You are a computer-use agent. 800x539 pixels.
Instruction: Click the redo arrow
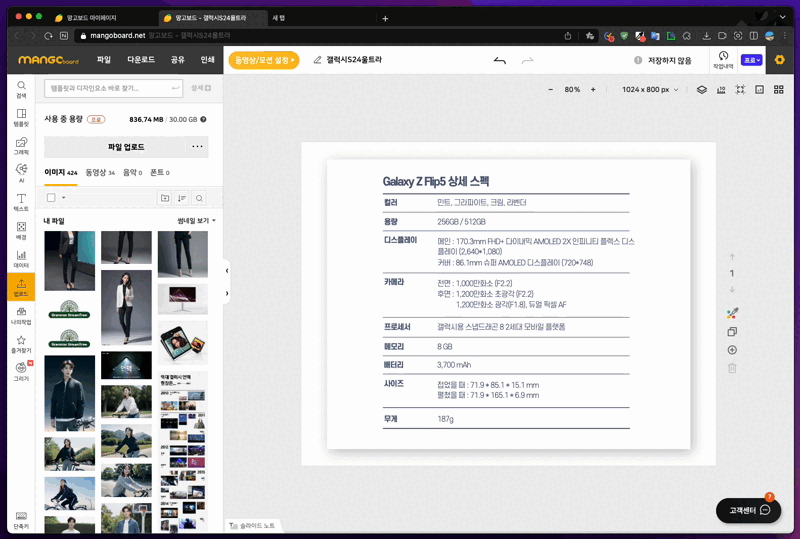pyautogui.click(x=528, y=61)
